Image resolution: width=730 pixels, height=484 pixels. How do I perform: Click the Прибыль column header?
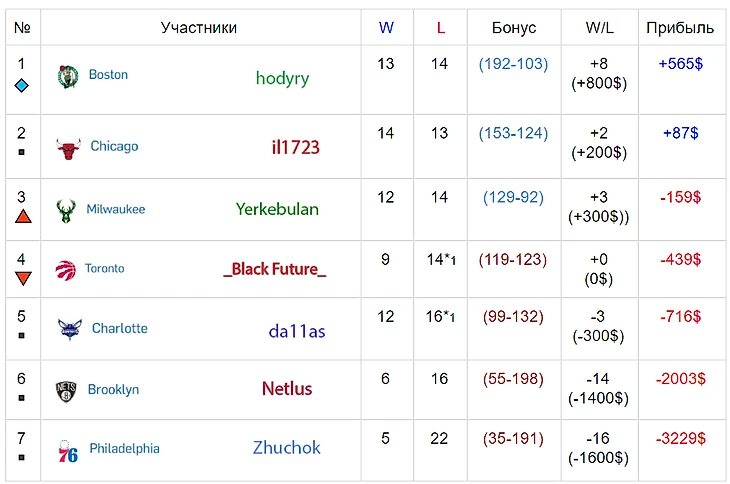[x=680, y=28]
